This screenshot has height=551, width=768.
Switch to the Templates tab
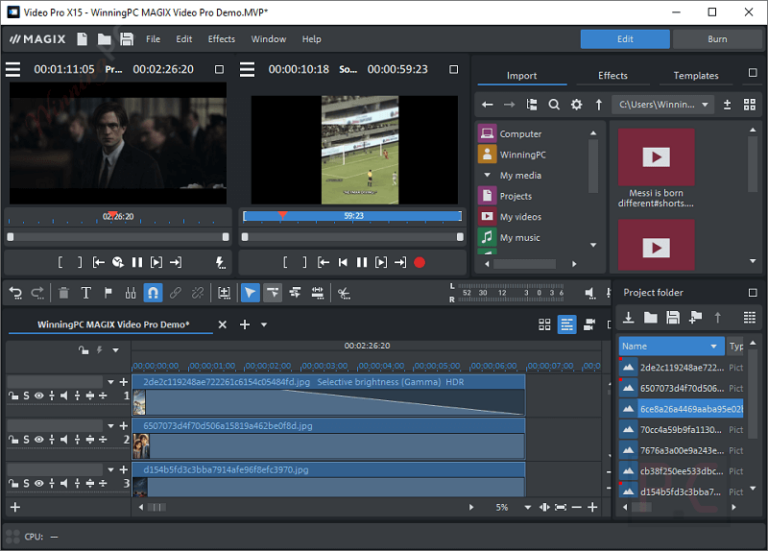pos(696,75)
